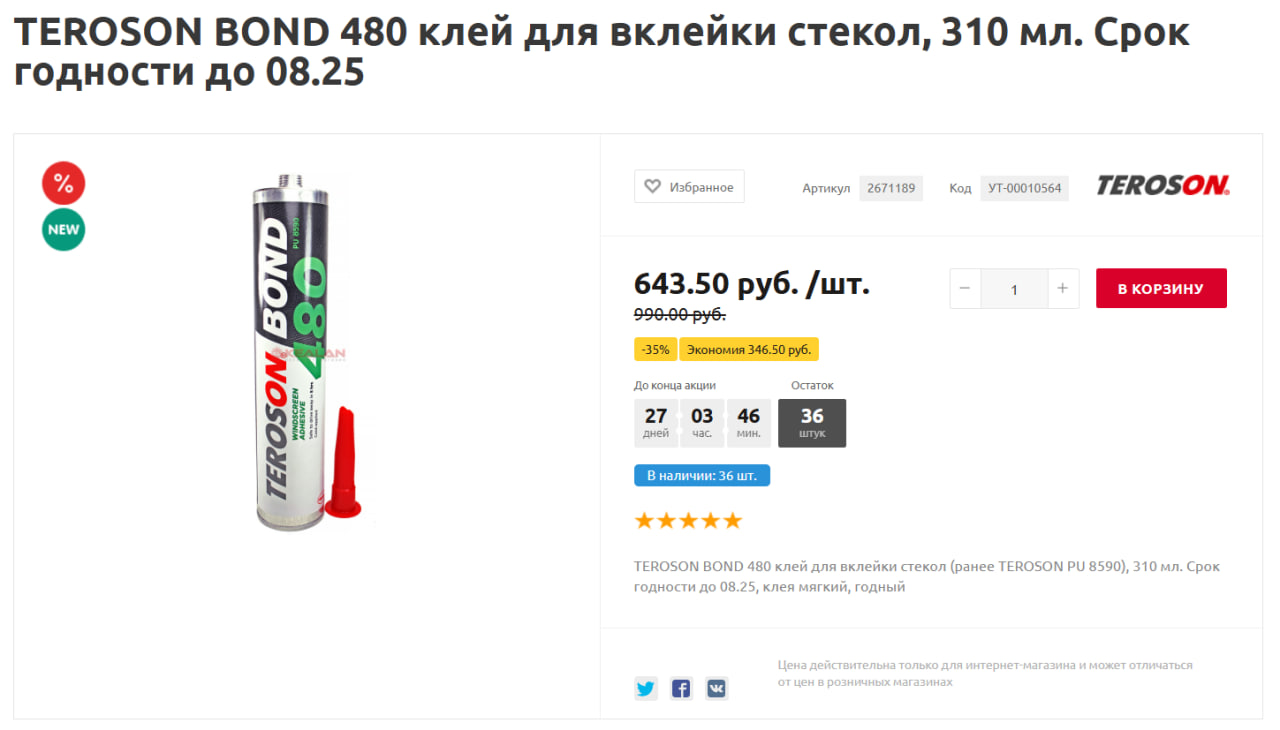Decrease quantity with the minus button

(x=965, y=288)
